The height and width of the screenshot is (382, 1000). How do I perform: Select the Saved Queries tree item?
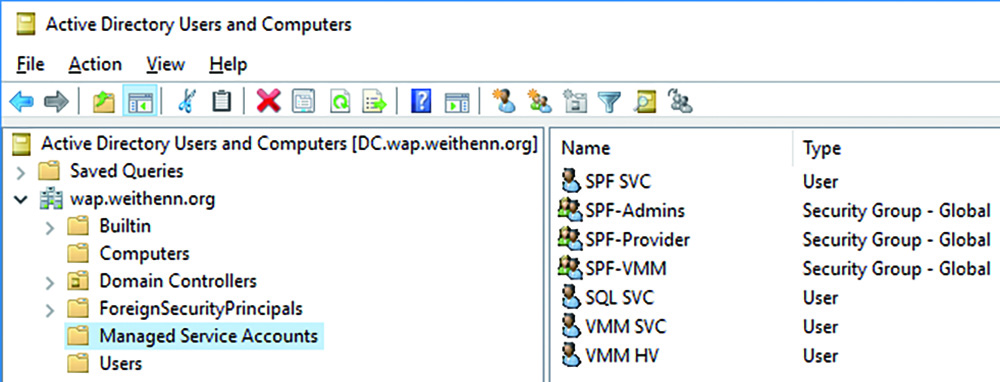click(x=126, y=171)
